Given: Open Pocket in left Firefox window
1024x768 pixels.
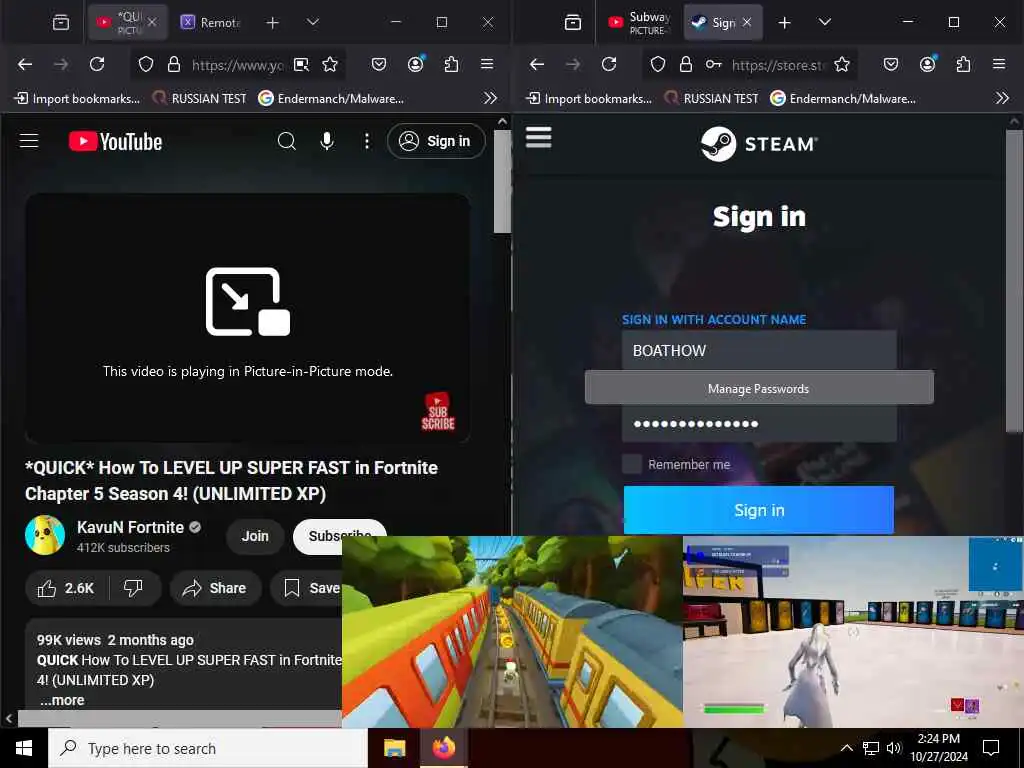Looking at the screenshot, I should pyautogui.click(x=379, y=64).
